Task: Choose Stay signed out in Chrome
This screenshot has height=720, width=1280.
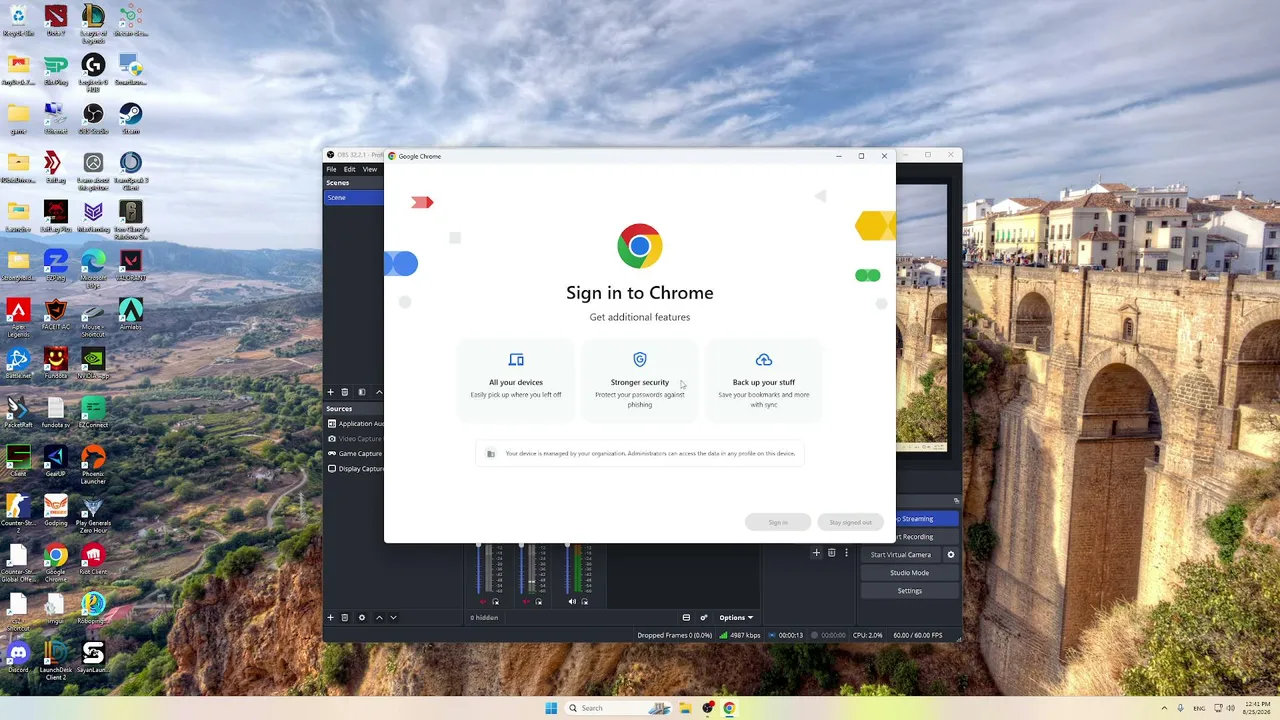Action: coord(850,522)
